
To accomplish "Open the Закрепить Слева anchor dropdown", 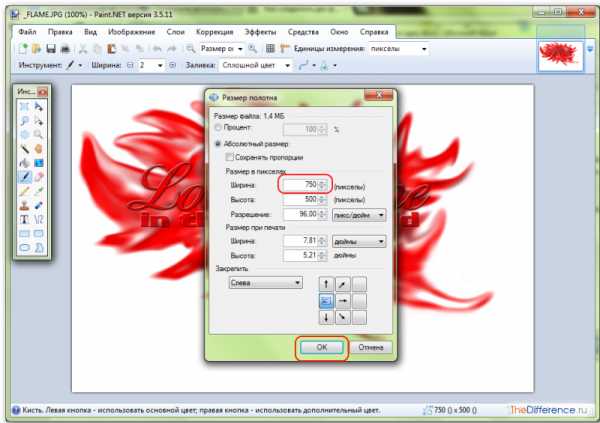I will tap(266, 283).
